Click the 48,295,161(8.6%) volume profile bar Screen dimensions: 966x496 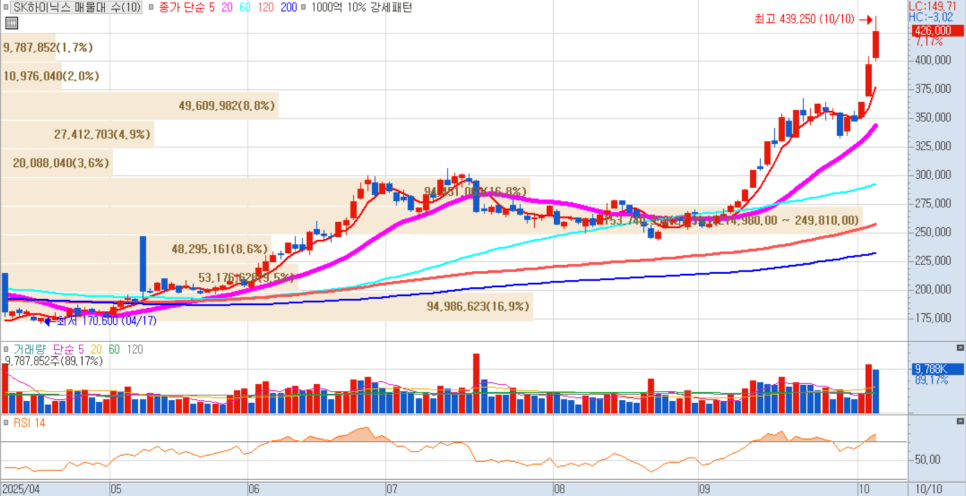136,249
